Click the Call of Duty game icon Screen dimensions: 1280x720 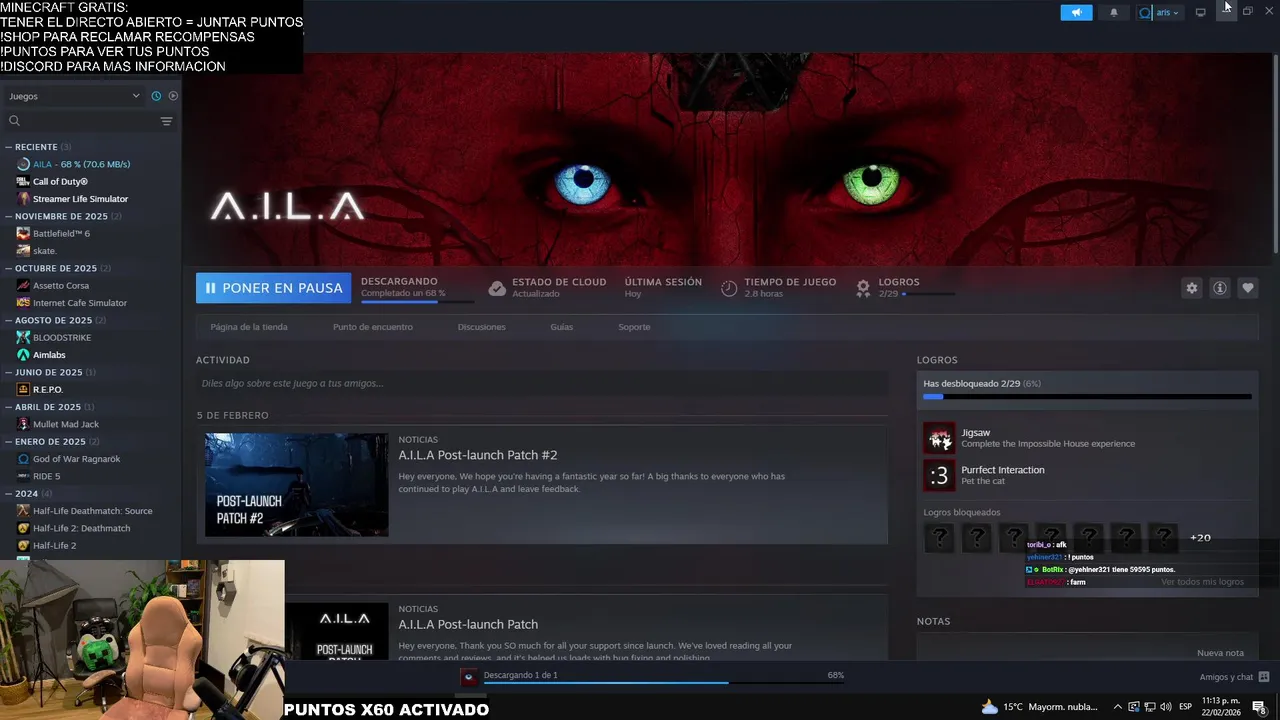tap(23, 181)
